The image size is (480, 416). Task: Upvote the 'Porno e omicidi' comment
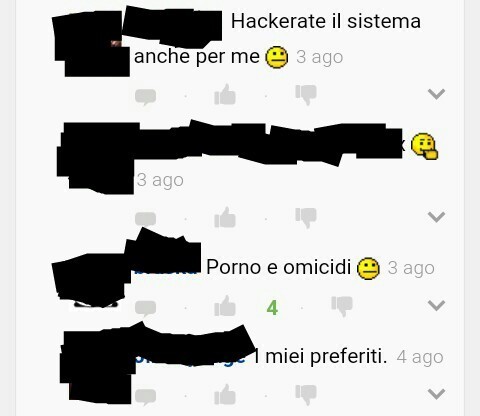[x=225, y=306]
